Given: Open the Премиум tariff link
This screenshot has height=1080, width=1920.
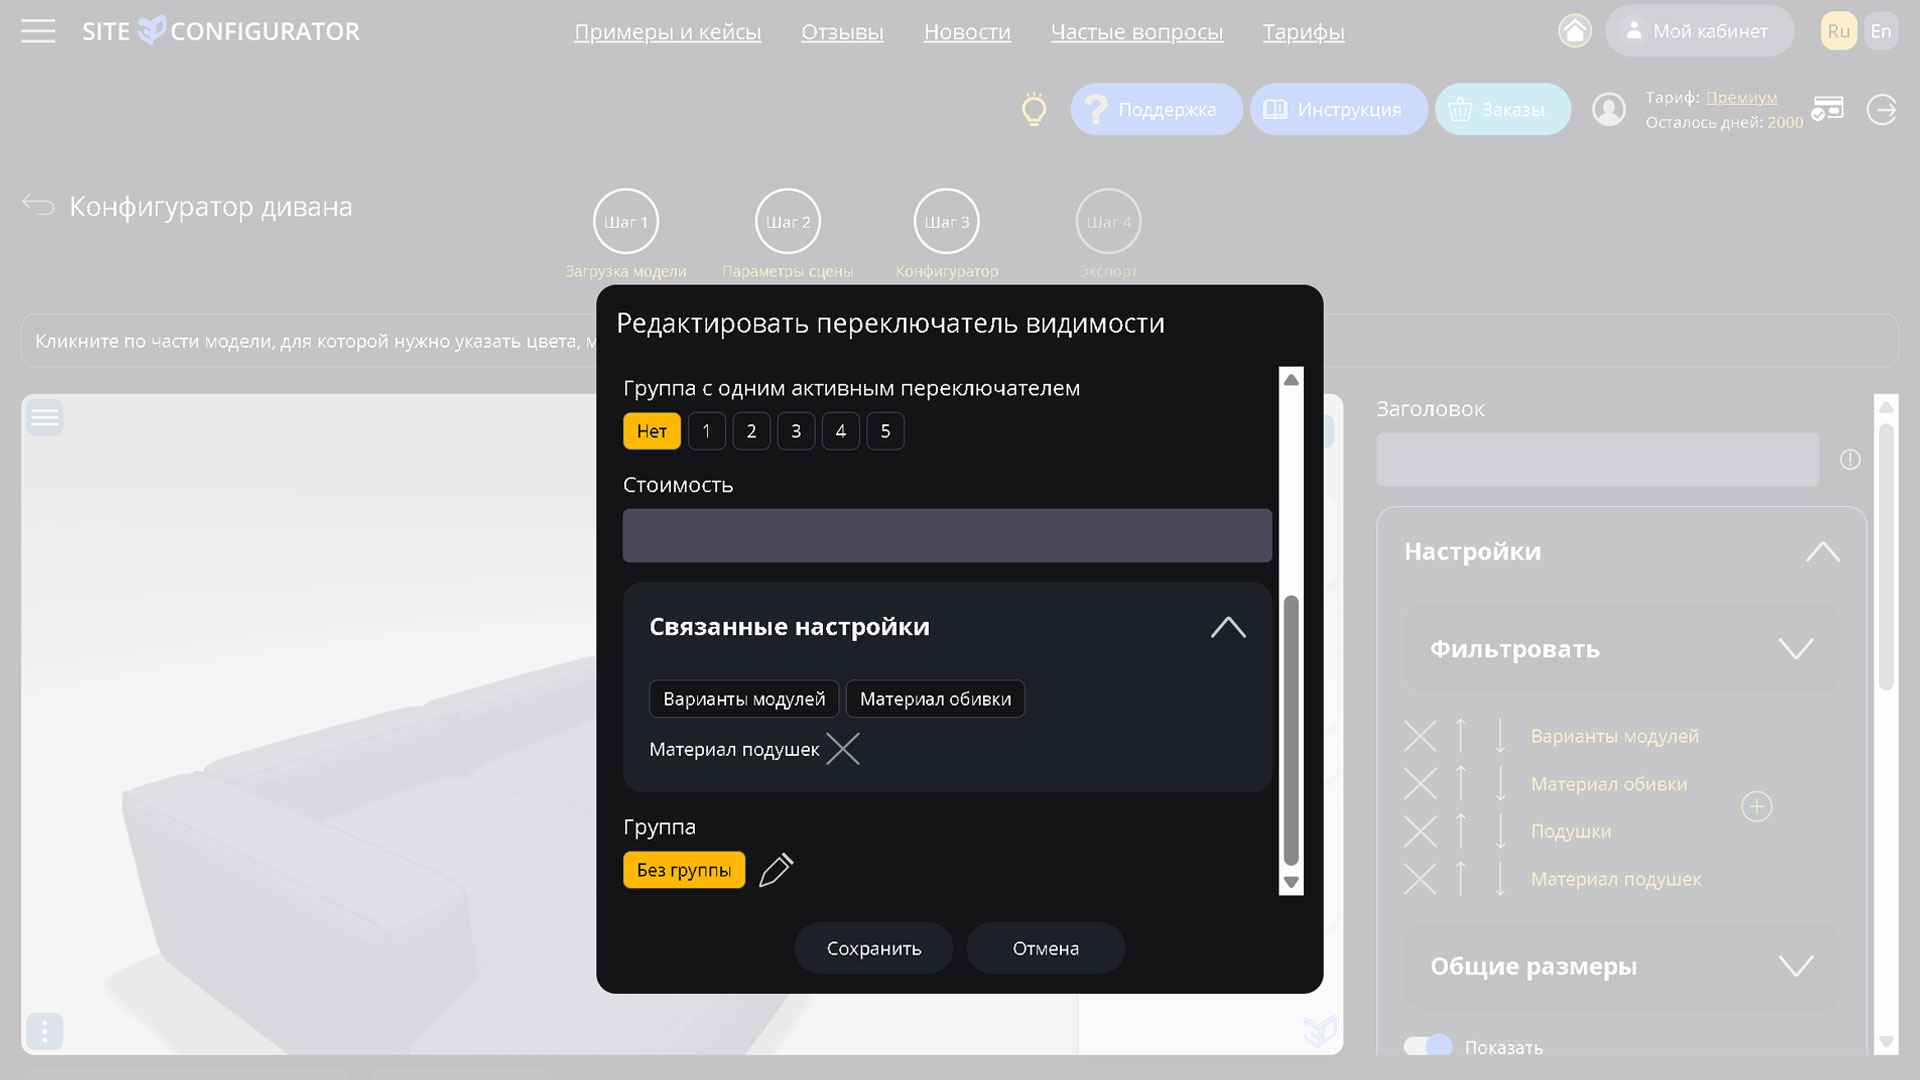Looking at the screenshot, I should [1740, 97].
